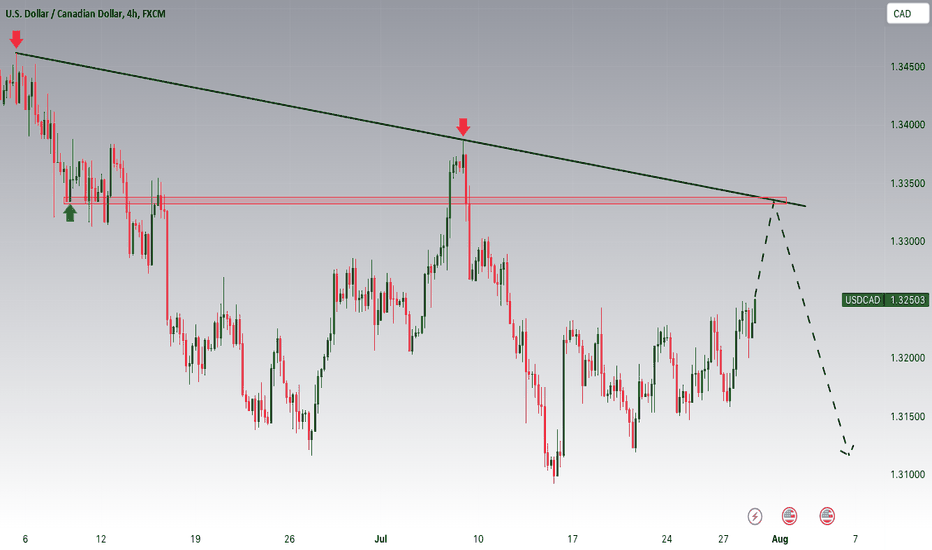Image resolution: width=932 pixels, height=550 pixels.
Task: Click the 1.34500 price axis label
Action: coord(907,67)
